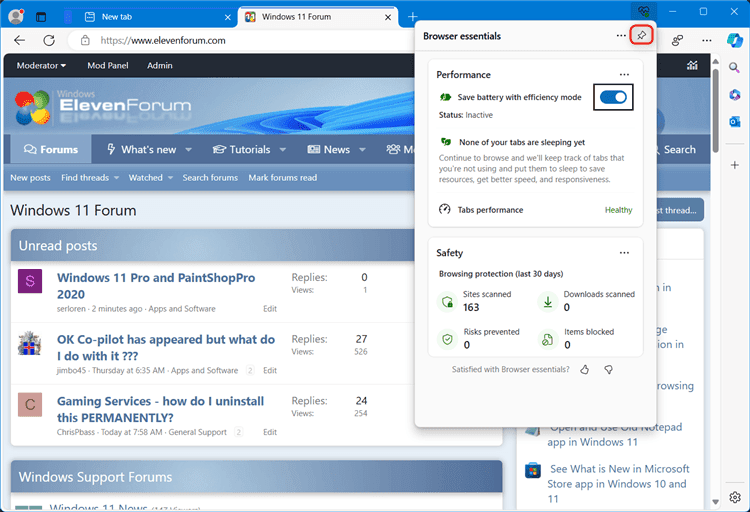
Task: Click serloren's purple S avatar
Action: point(30,281)
